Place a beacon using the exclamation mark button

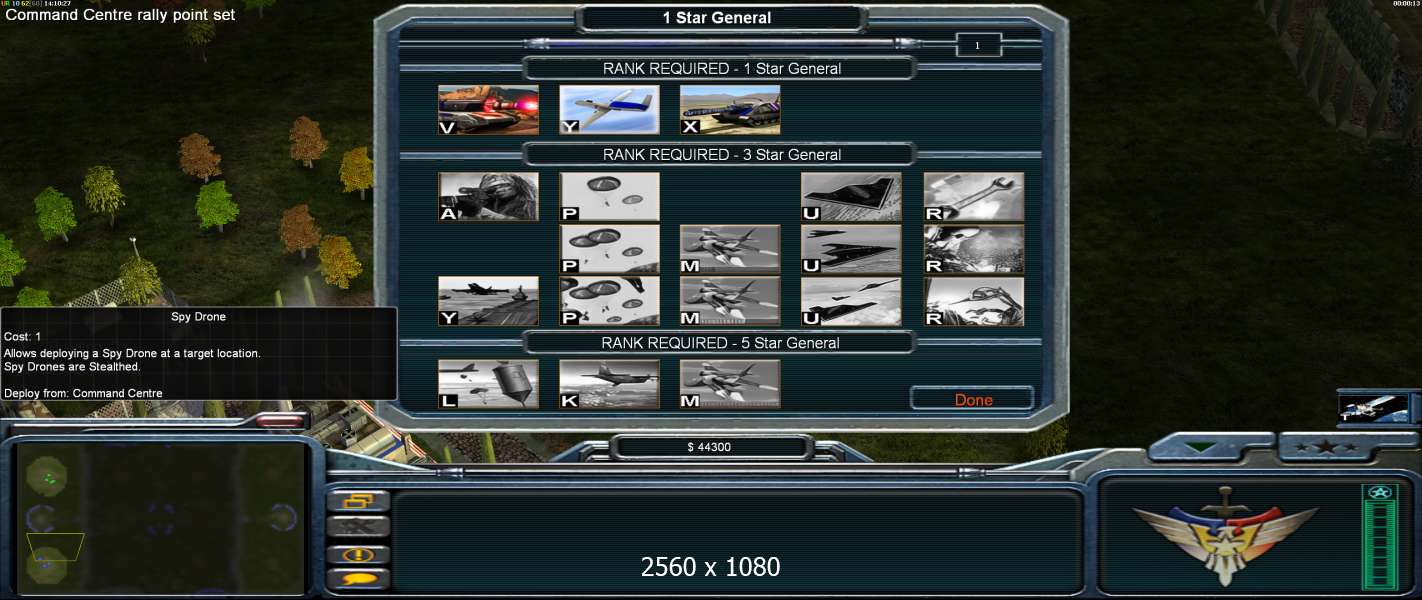(x=359, y=554)
